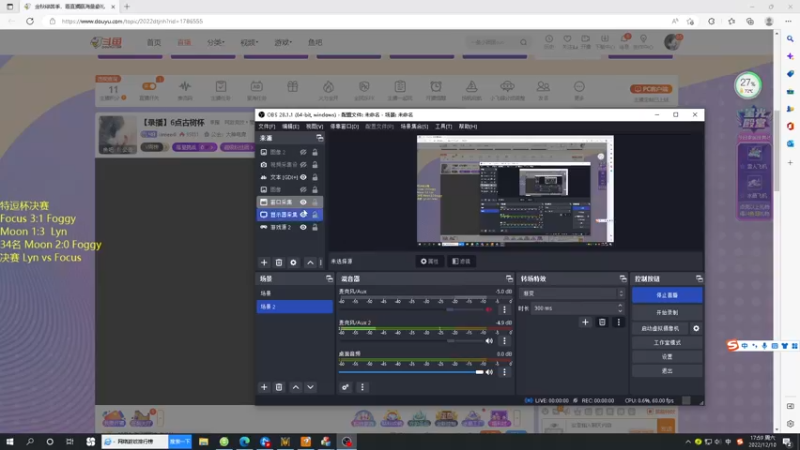Mute the 麦克风/Aux 2 channel speaker icon

point(489,341)
